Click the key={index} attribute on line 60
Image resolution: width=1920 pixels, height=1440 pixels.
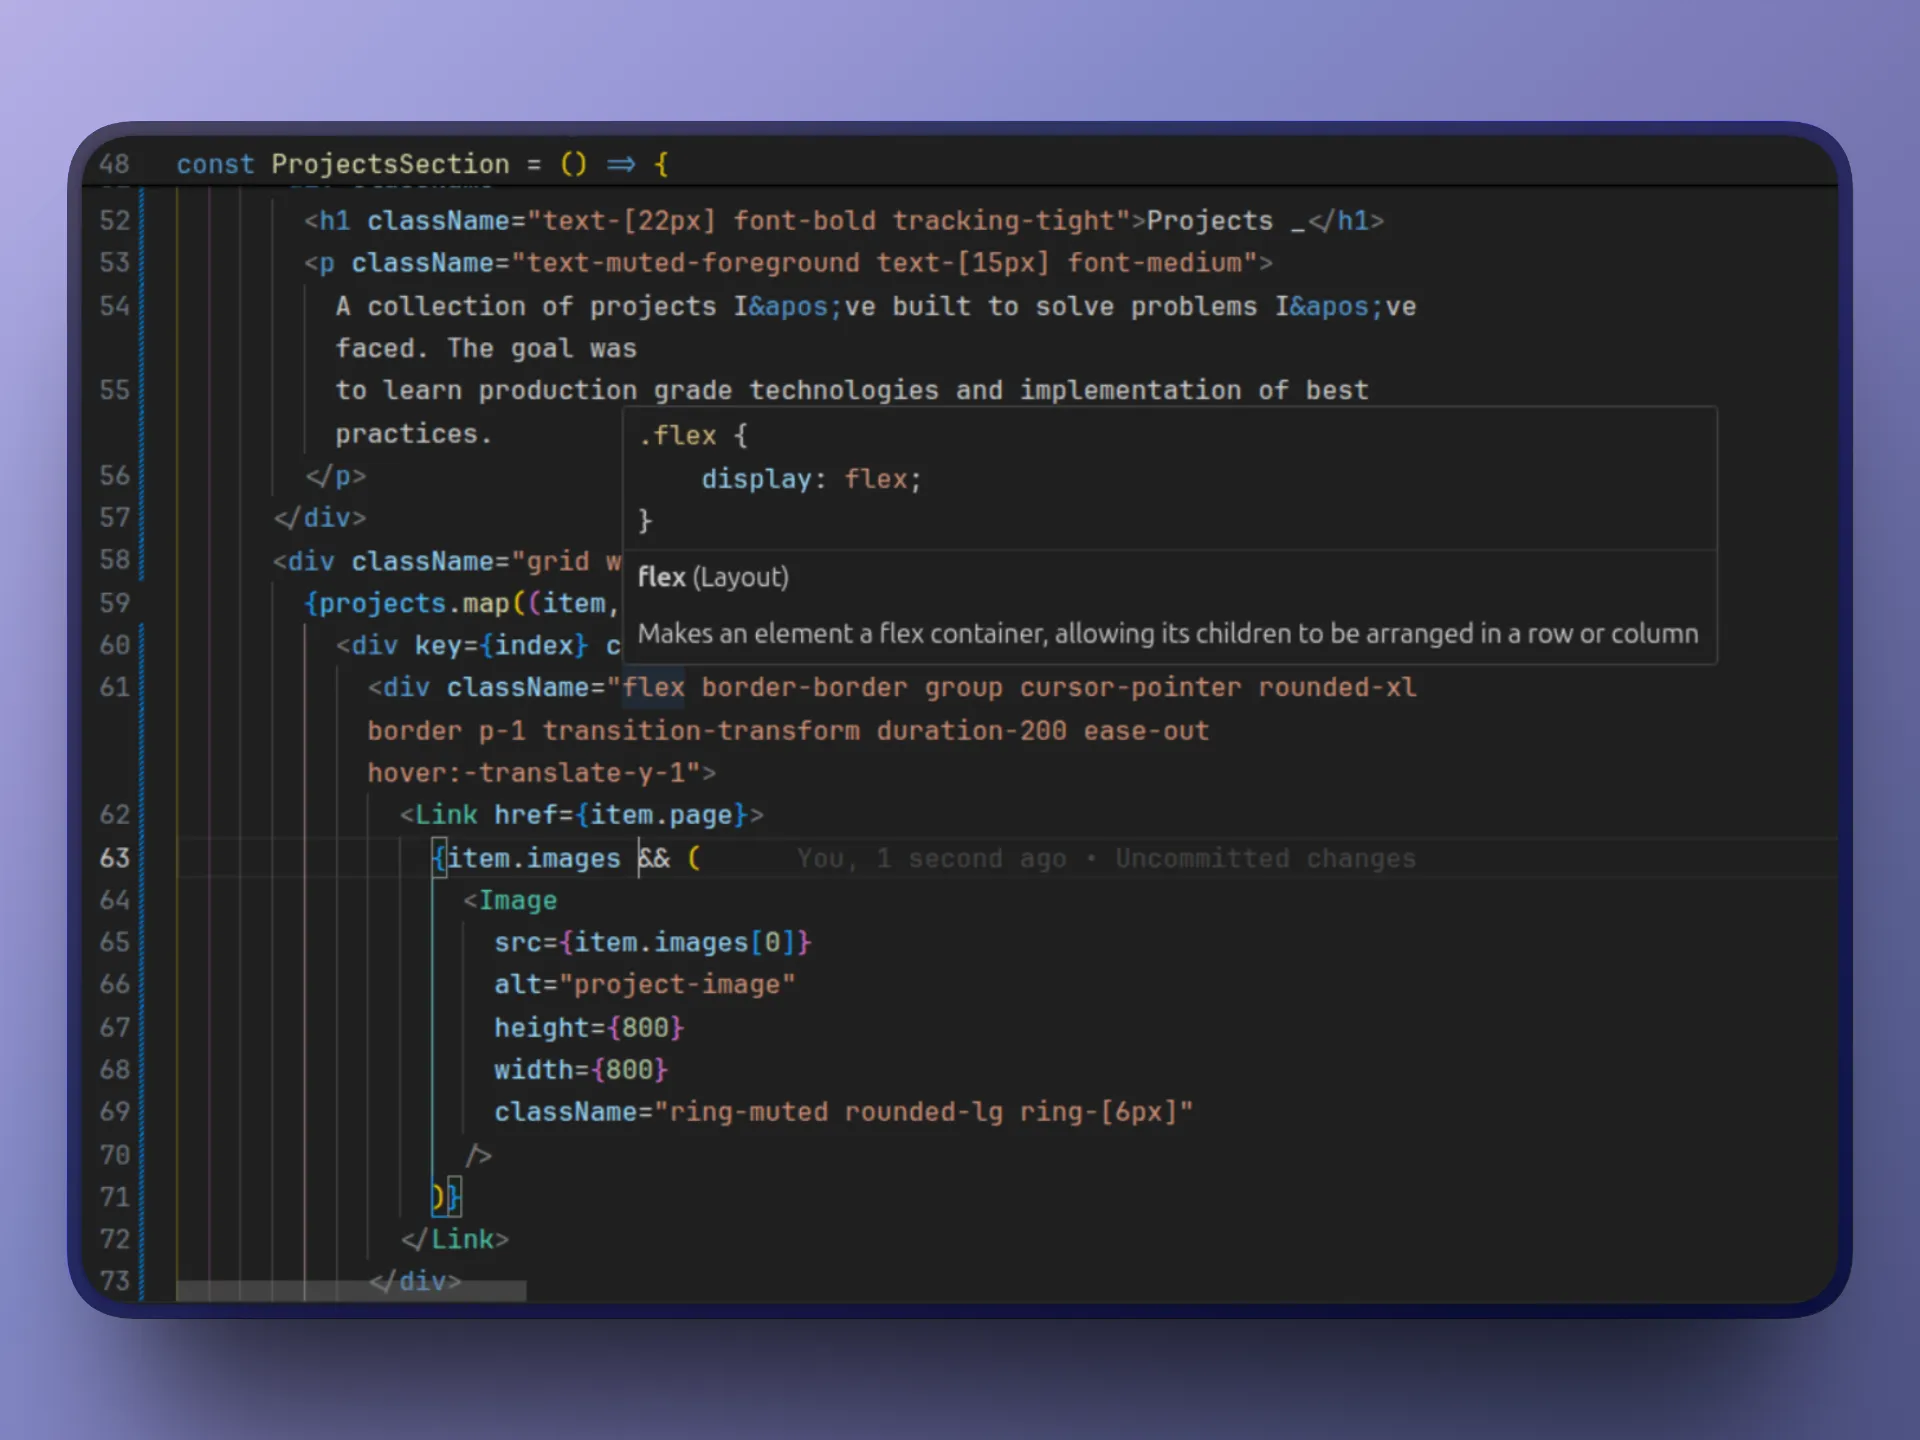point(500,645)
